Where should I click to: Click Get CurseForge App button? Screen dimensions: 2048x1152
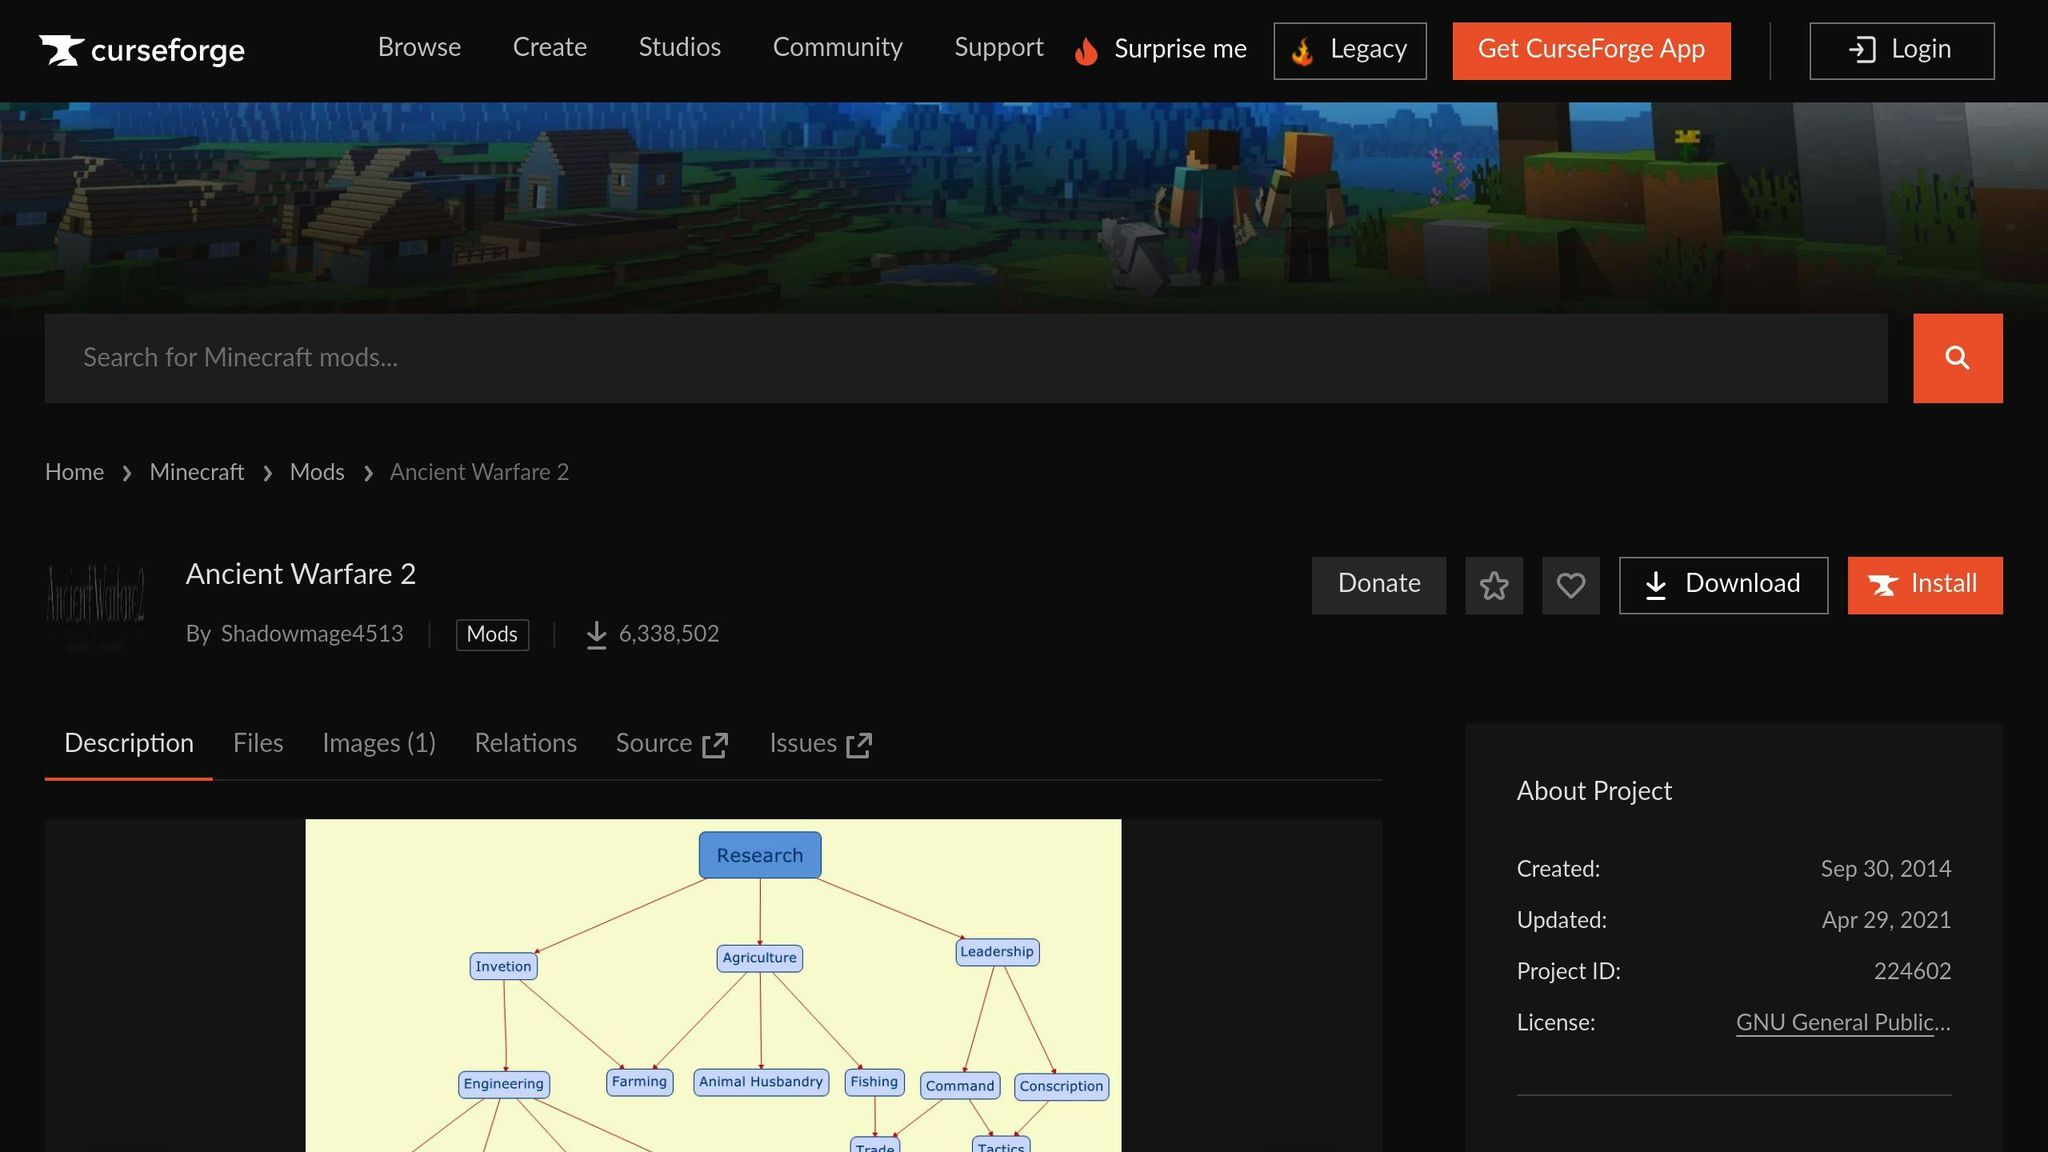pos(1591,51)
